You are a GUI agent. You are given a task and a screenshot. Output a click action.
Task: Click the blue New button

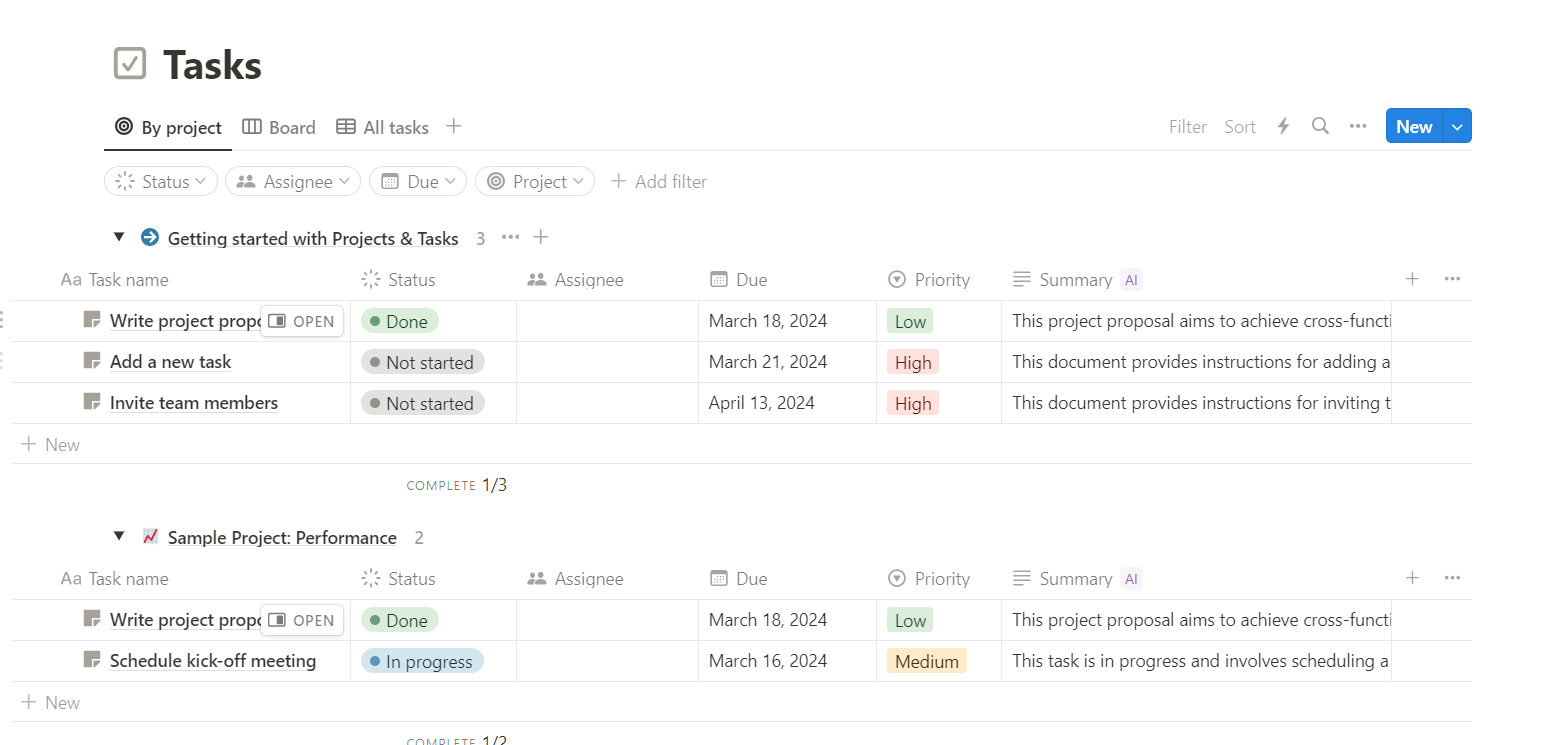1414,126
